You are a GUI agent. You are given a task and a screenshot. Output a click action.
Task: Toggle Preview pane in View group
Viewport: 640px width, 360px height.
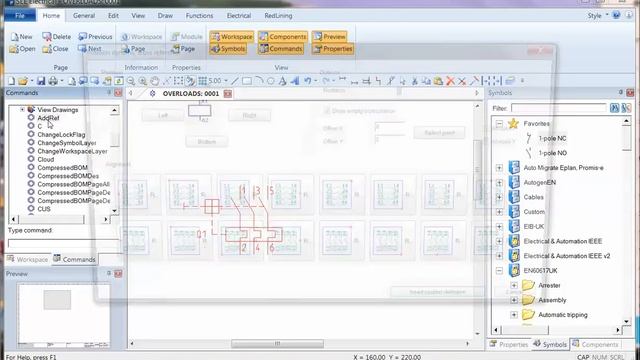pyautogui.click(x=329, y=36)
